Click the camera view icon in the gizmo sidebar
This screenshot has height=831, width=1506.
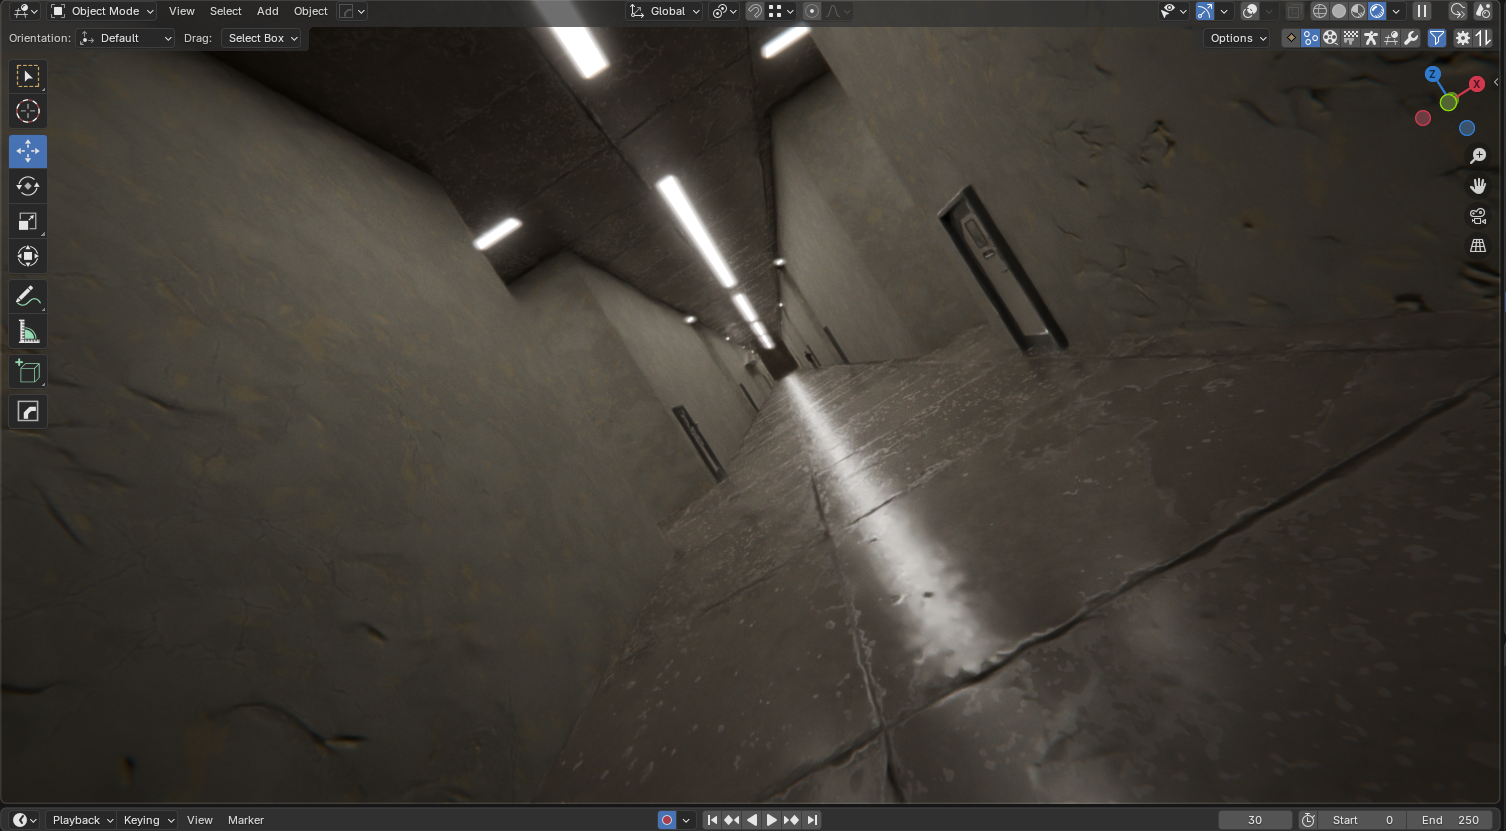point(1478,215)
